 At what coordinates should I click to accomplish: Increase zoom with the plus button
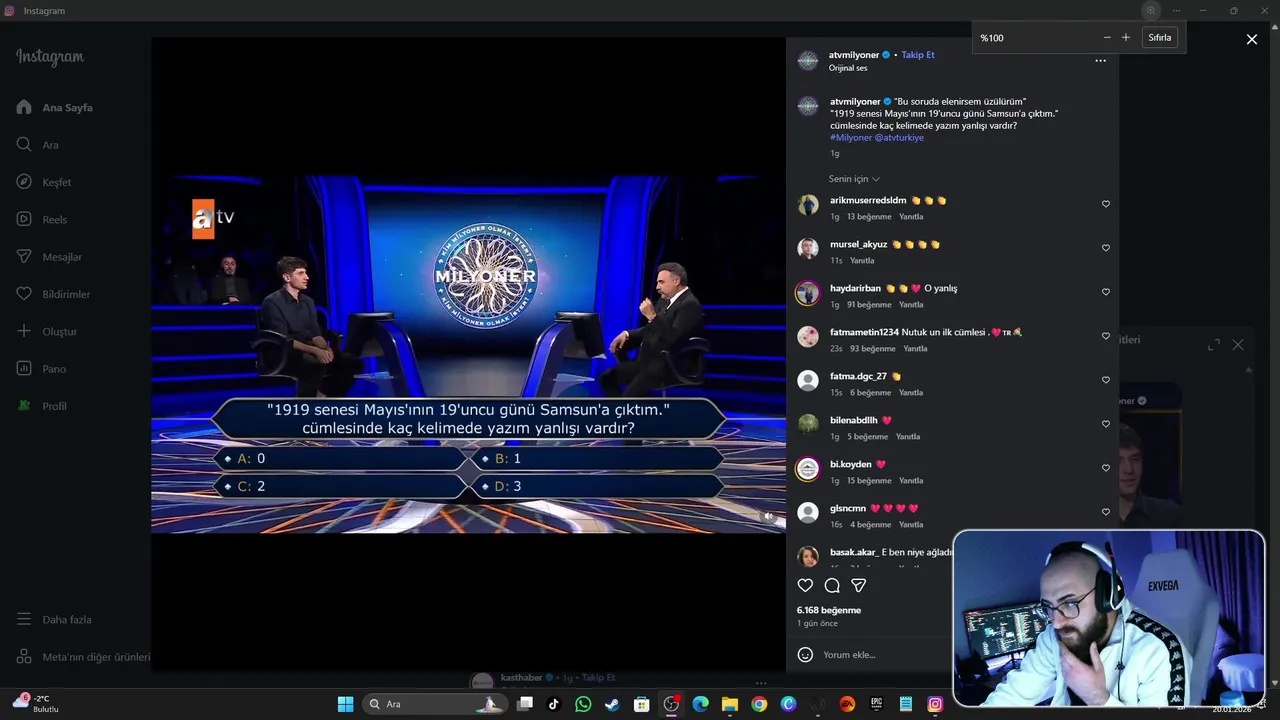pos(1126,38)
